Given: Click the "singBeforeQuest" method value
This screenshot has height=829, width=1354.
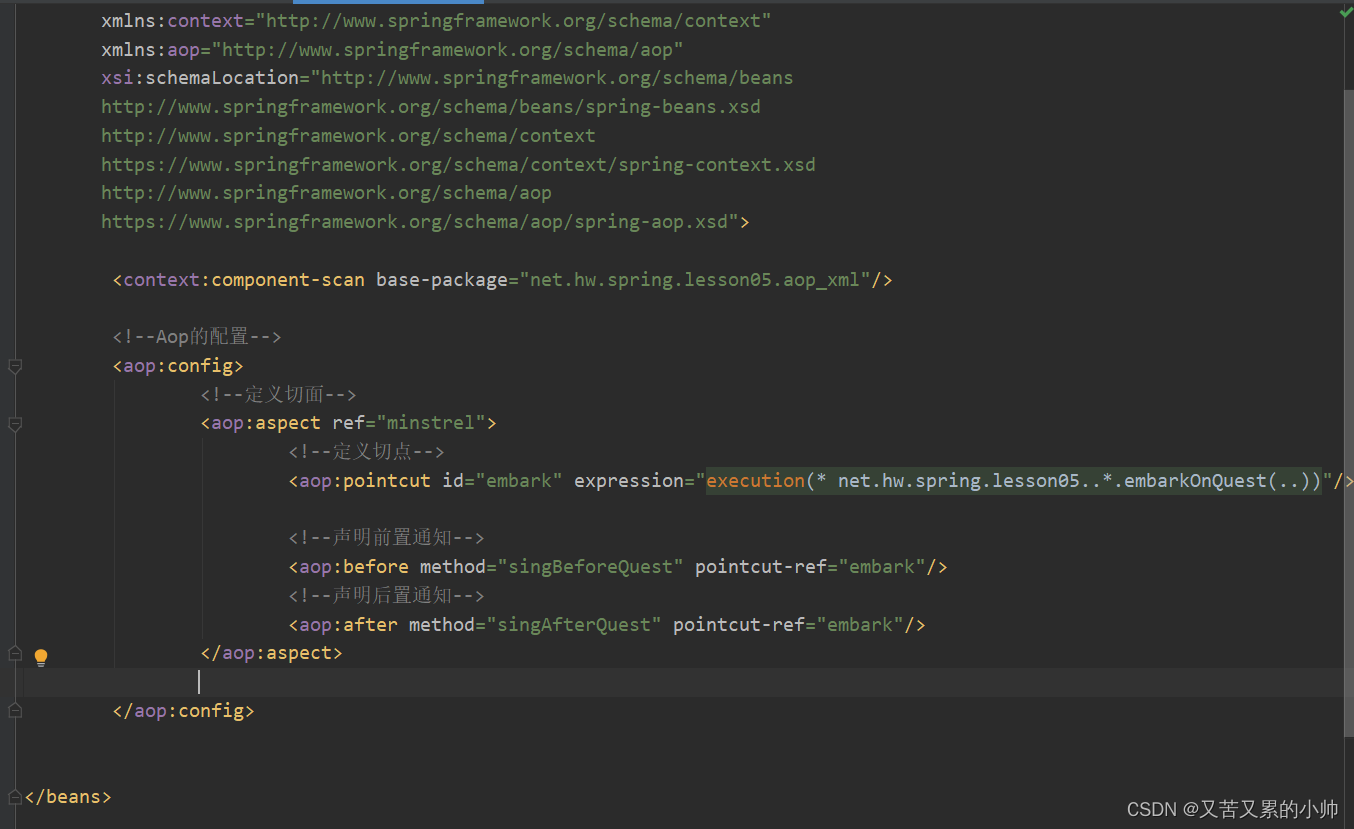Looking at the screenshot, I should pos(590,567).
